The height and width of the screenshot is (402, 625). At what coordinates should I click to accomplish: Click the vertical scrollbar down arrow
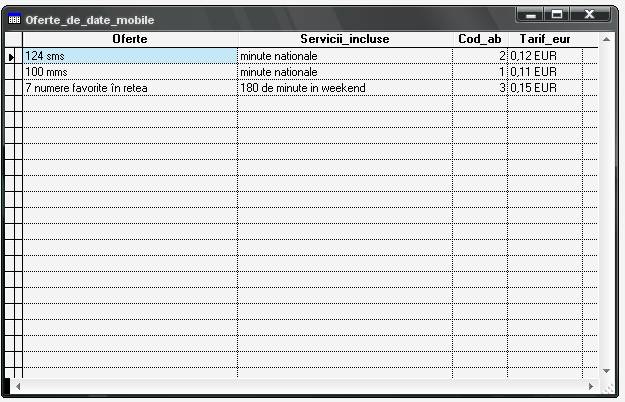pos(605,371)
